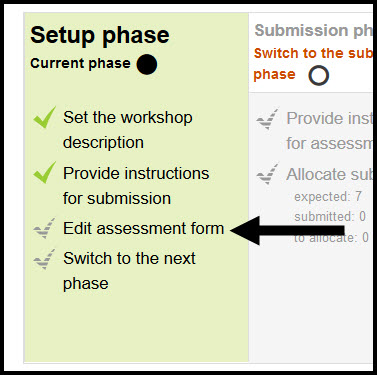Open Set the workshop description link
Viewport: 377px width, 375px height.
click(x=128, y=130)
